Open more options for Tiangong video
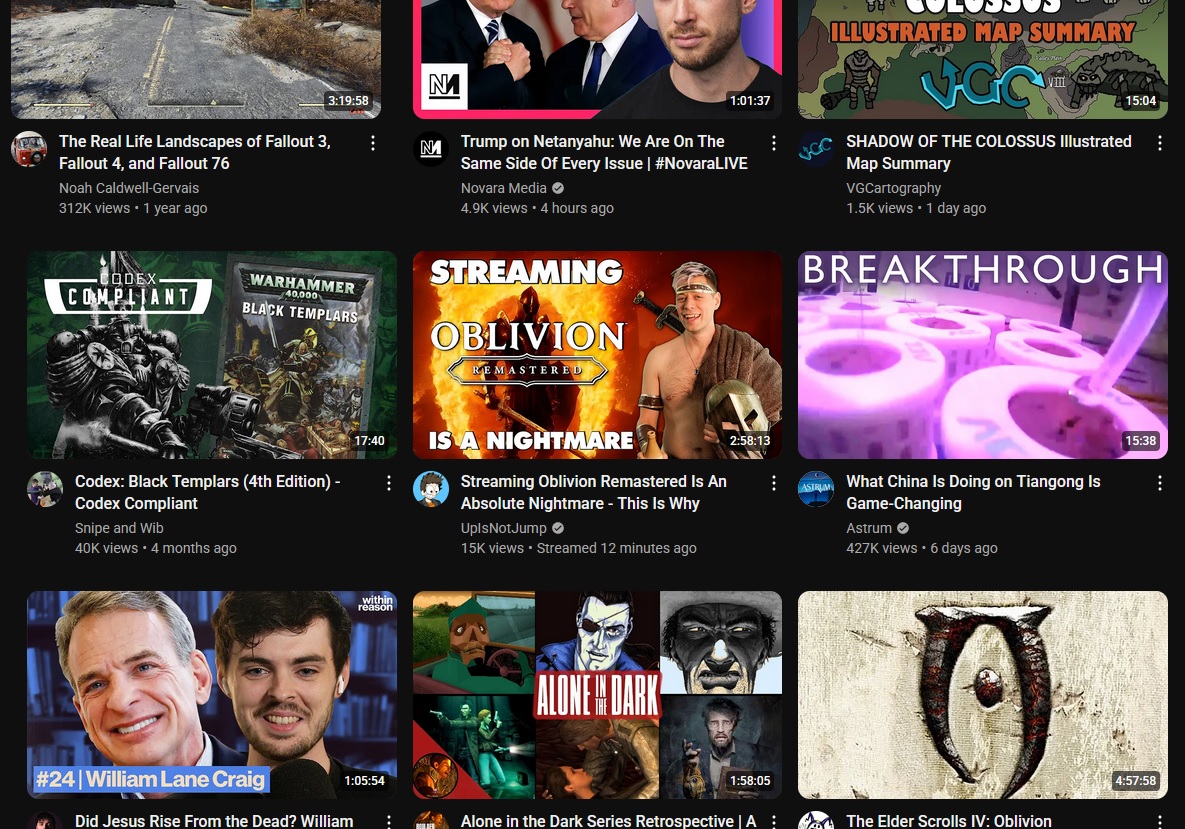 (x=1159, y=483)
